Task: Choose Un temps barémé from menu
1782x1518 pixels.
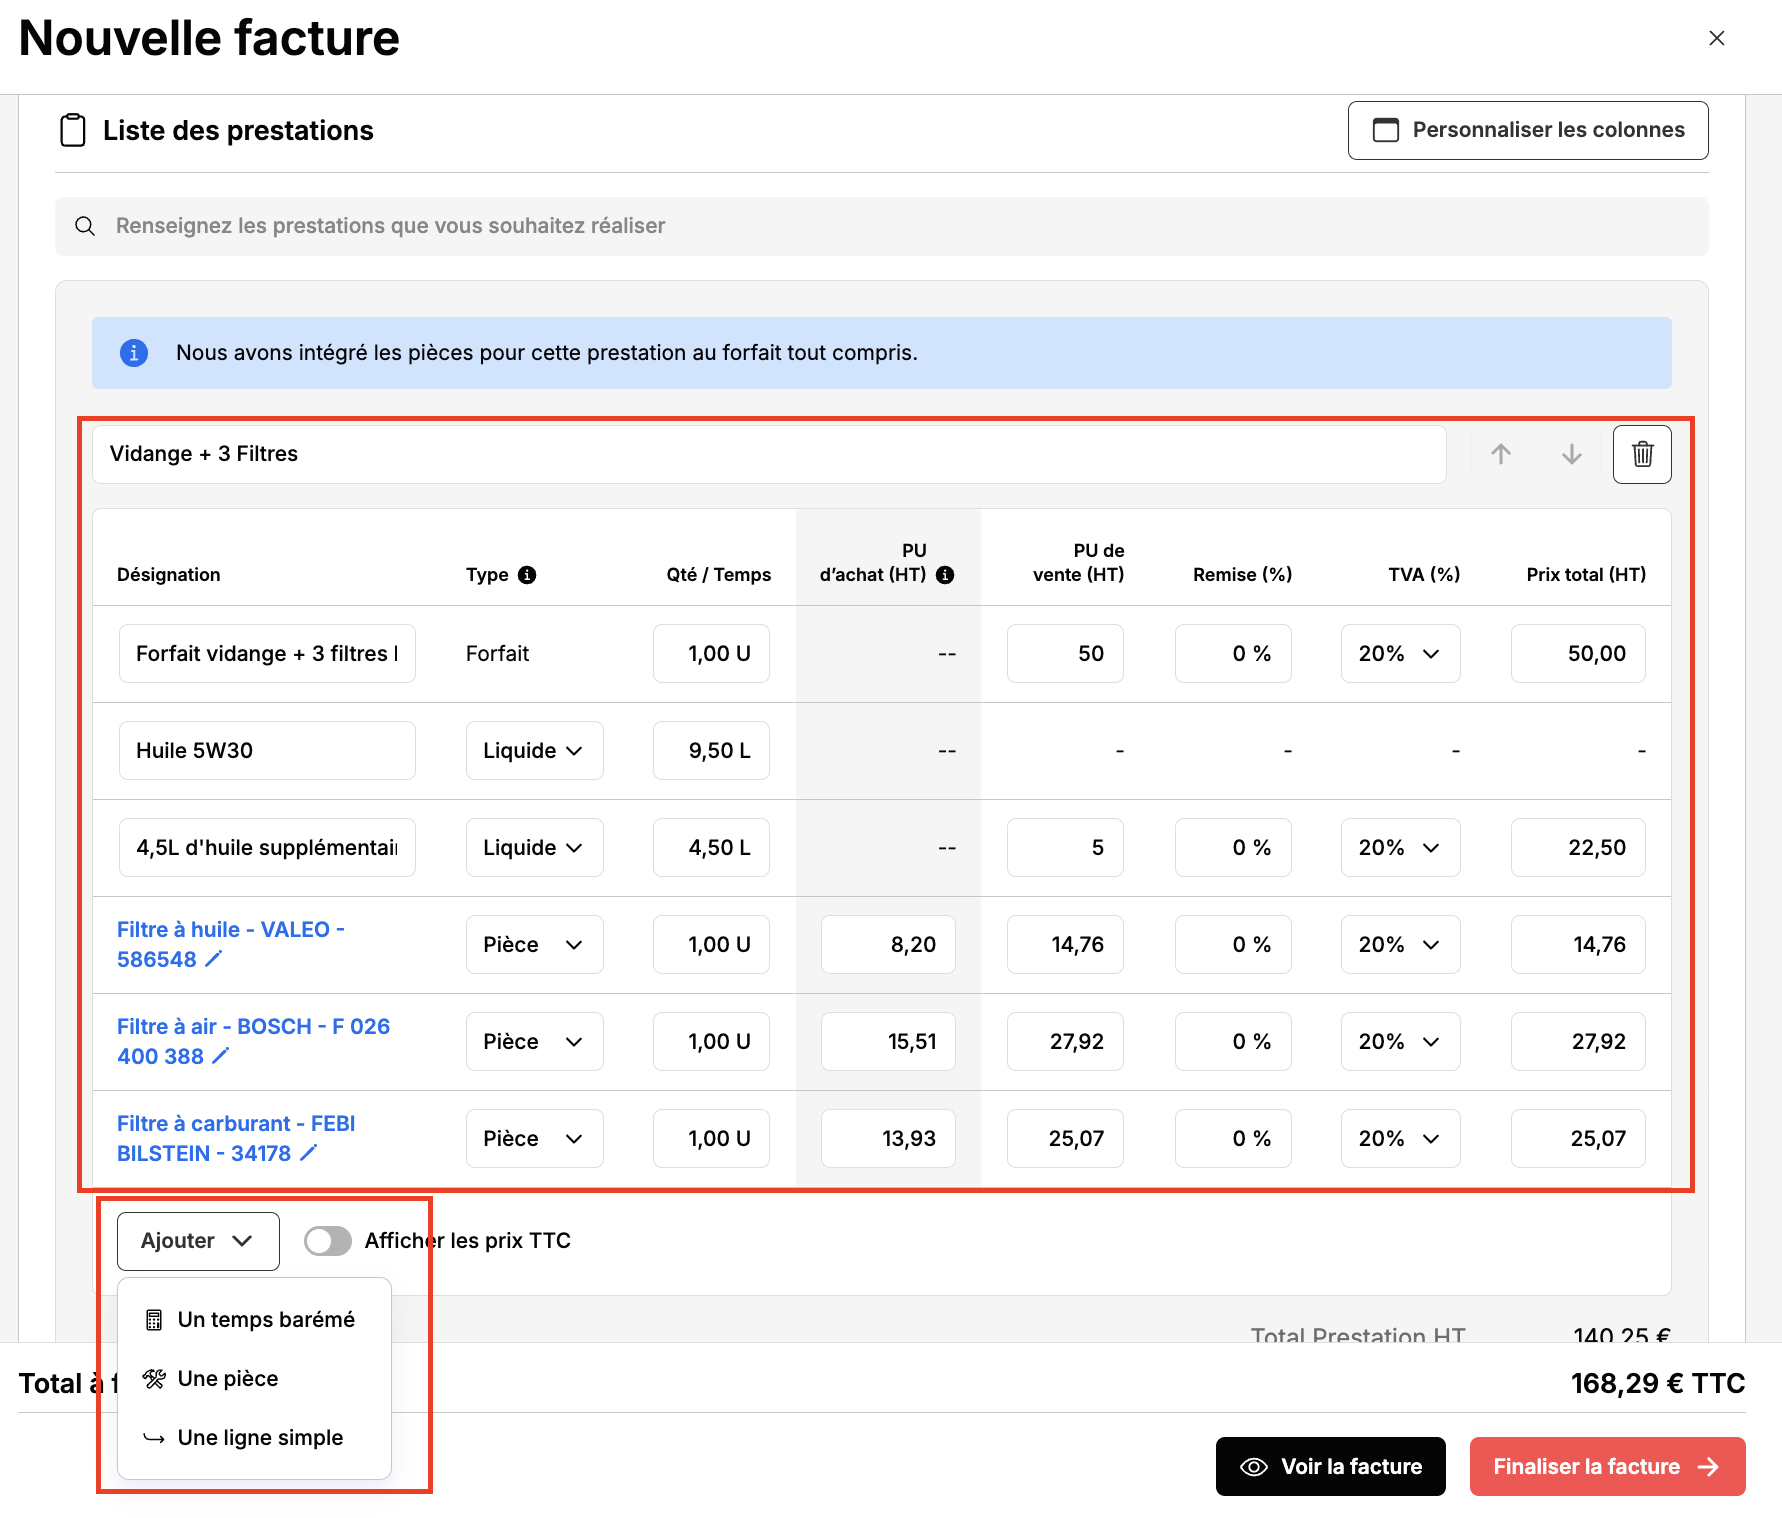Action: (x=254, y=1320)
